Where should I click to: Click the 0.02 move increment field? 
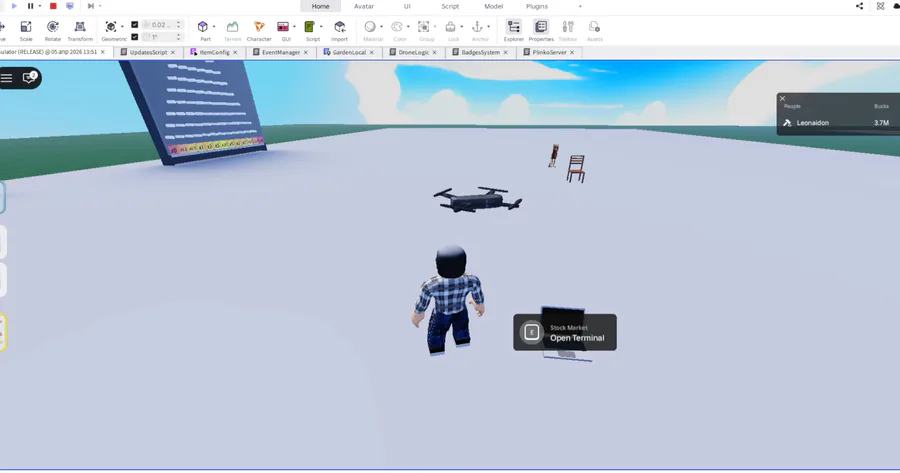158,25
